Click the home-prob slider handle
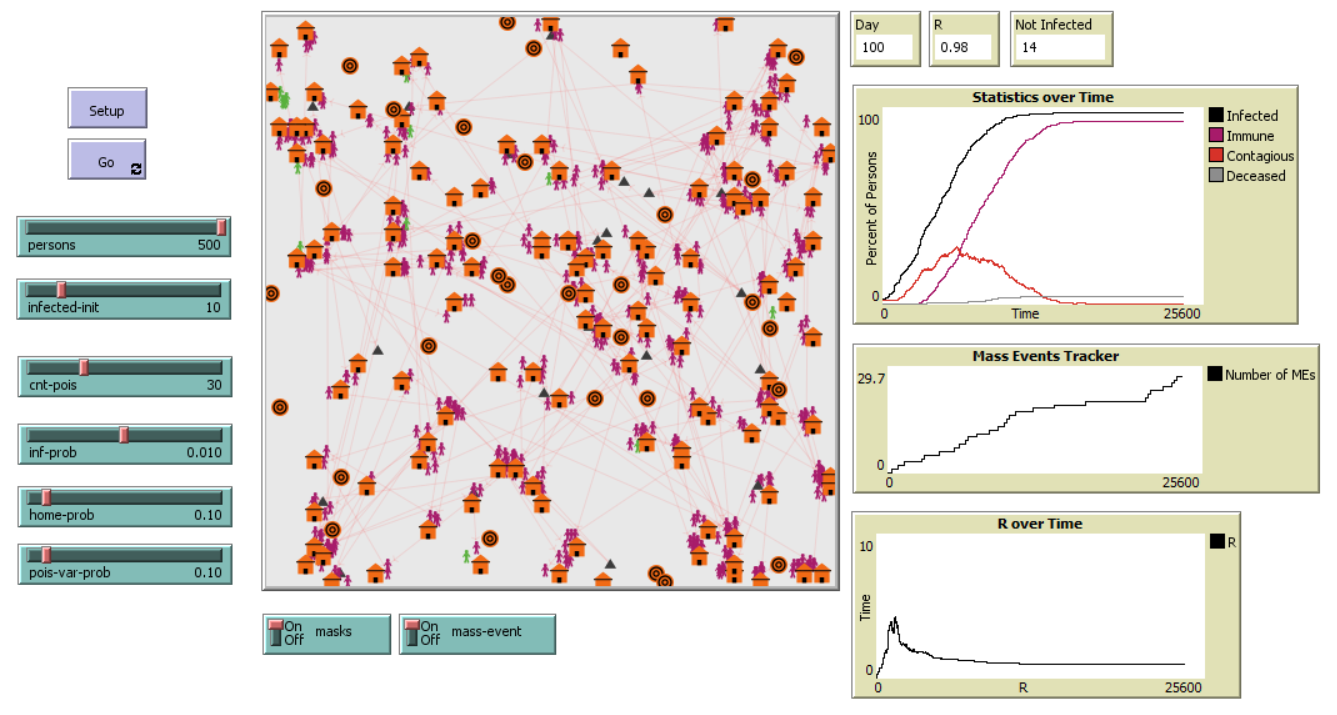The image size is (1337, 715). (46, 497)
